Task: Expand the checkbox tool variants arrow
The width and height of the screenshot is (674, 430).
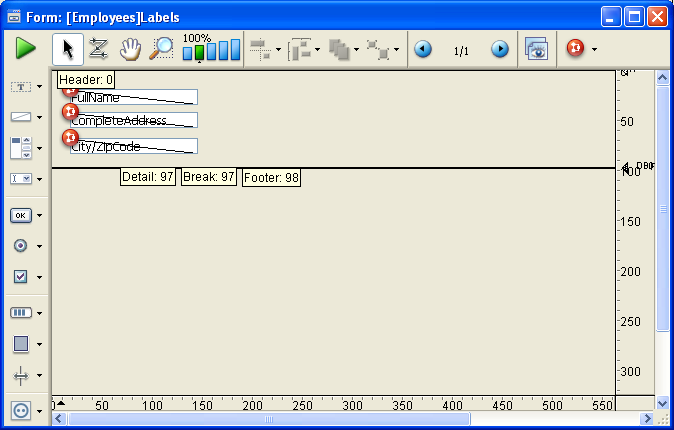Action: 40,277
